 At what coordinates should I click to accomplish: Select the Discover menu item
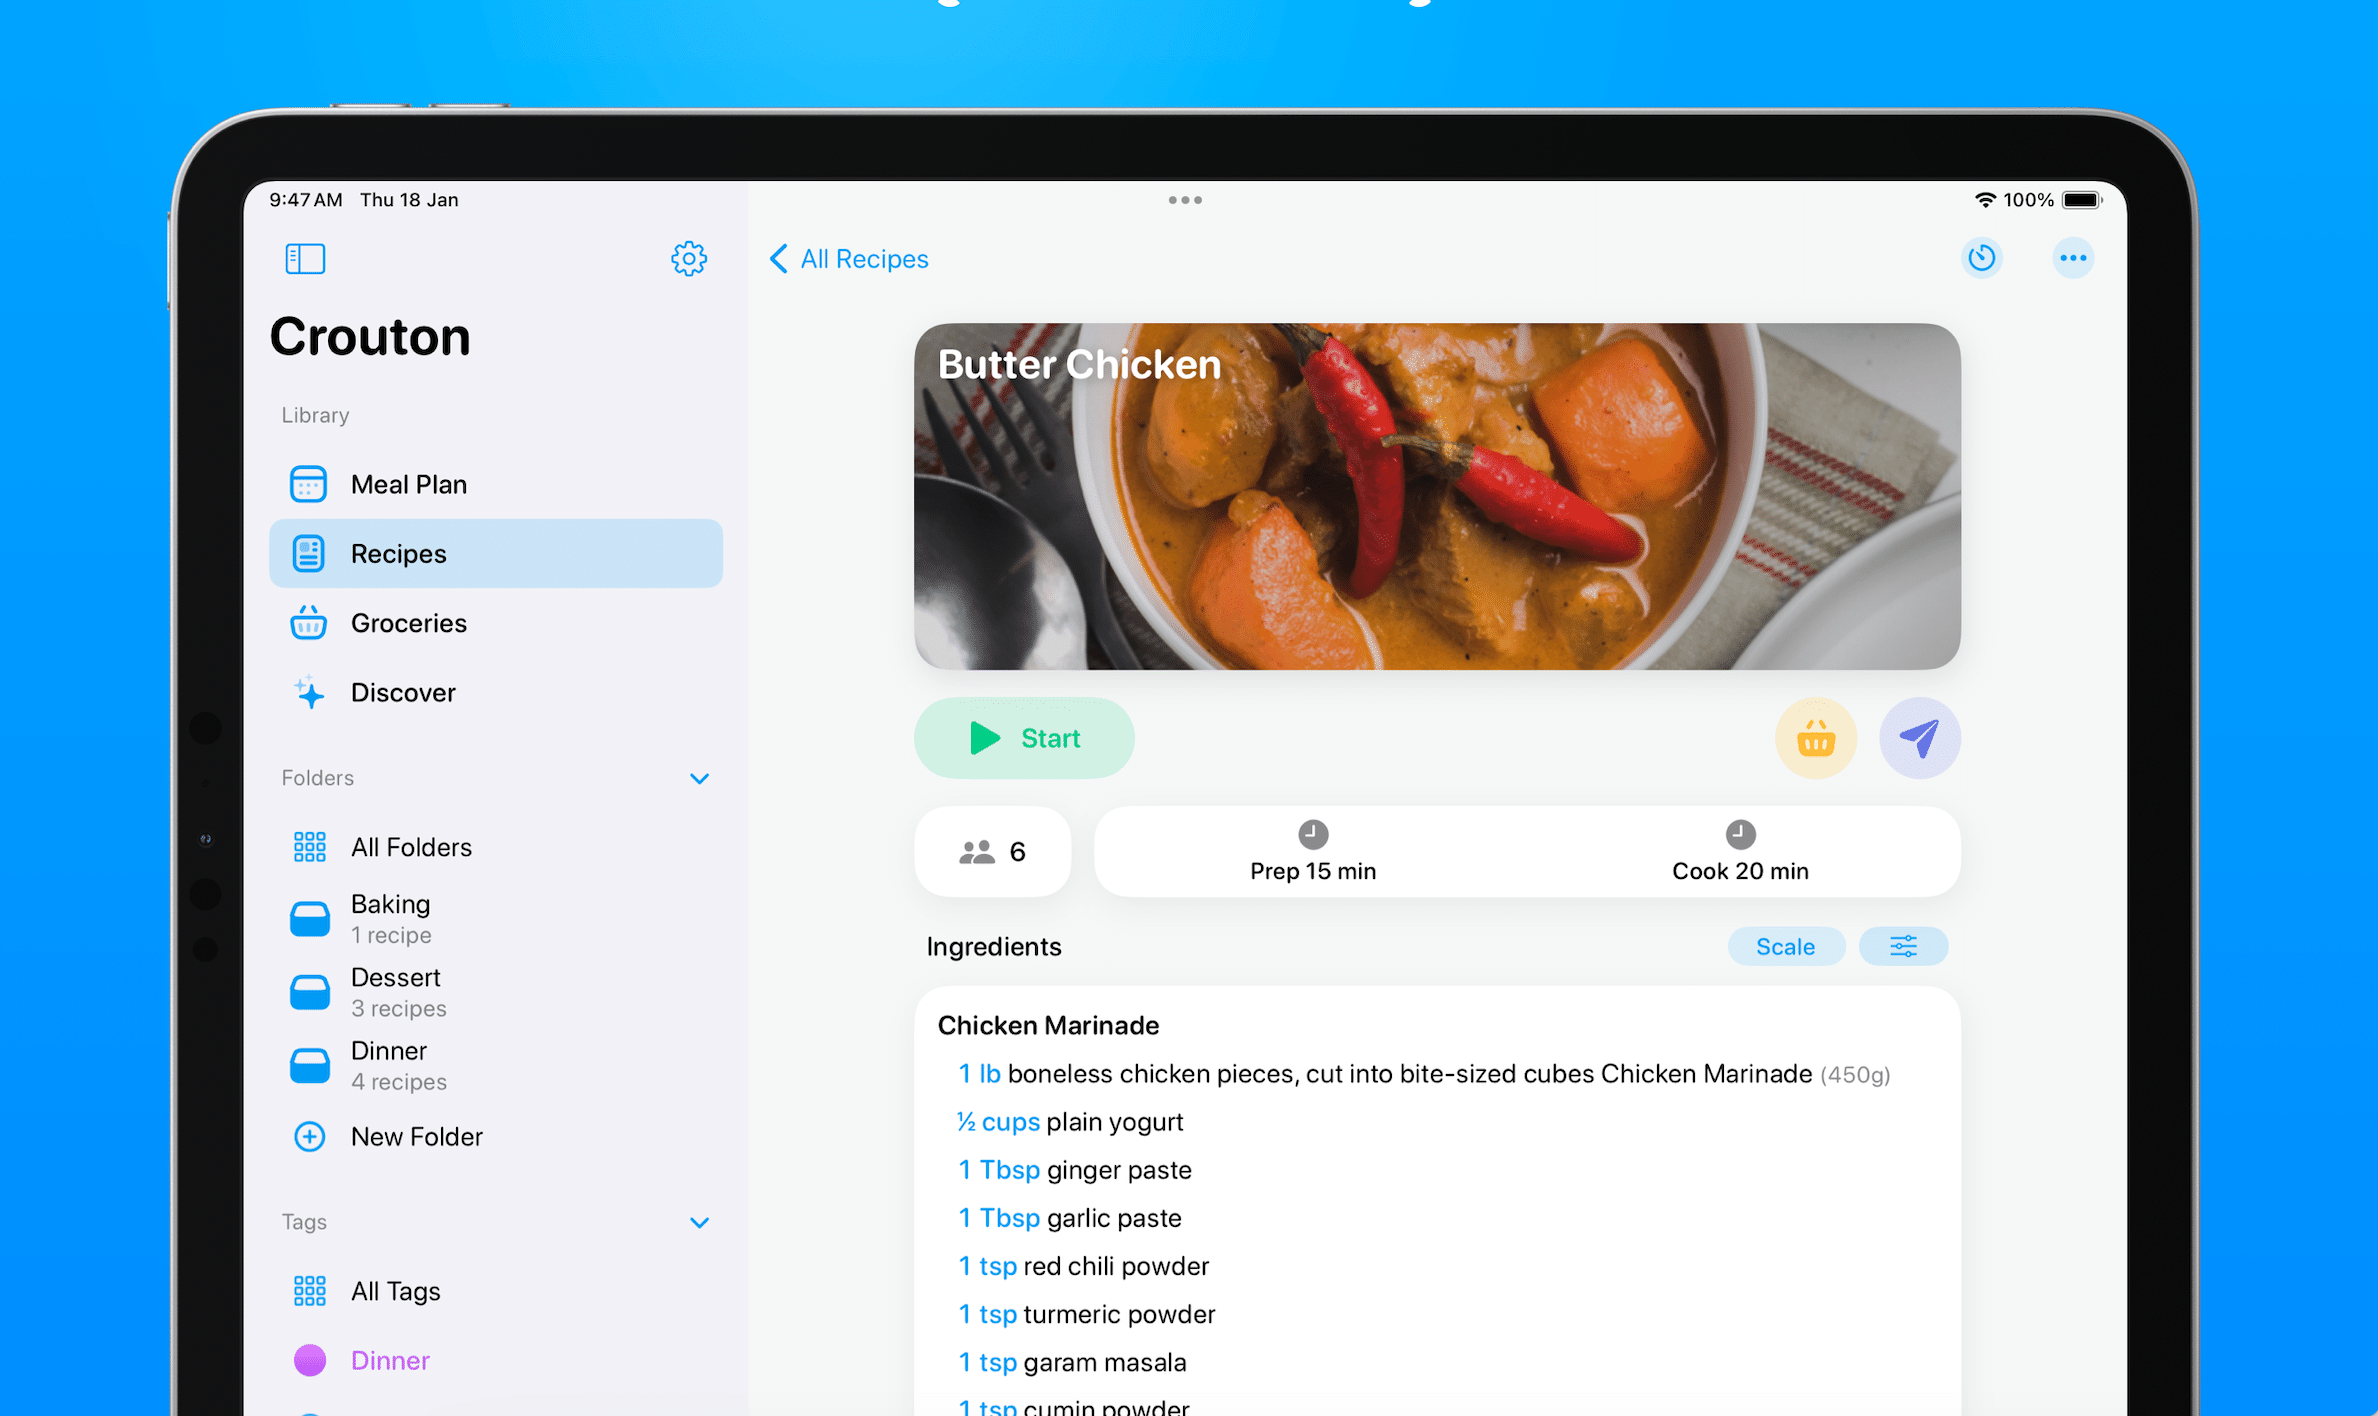point(401,691)
